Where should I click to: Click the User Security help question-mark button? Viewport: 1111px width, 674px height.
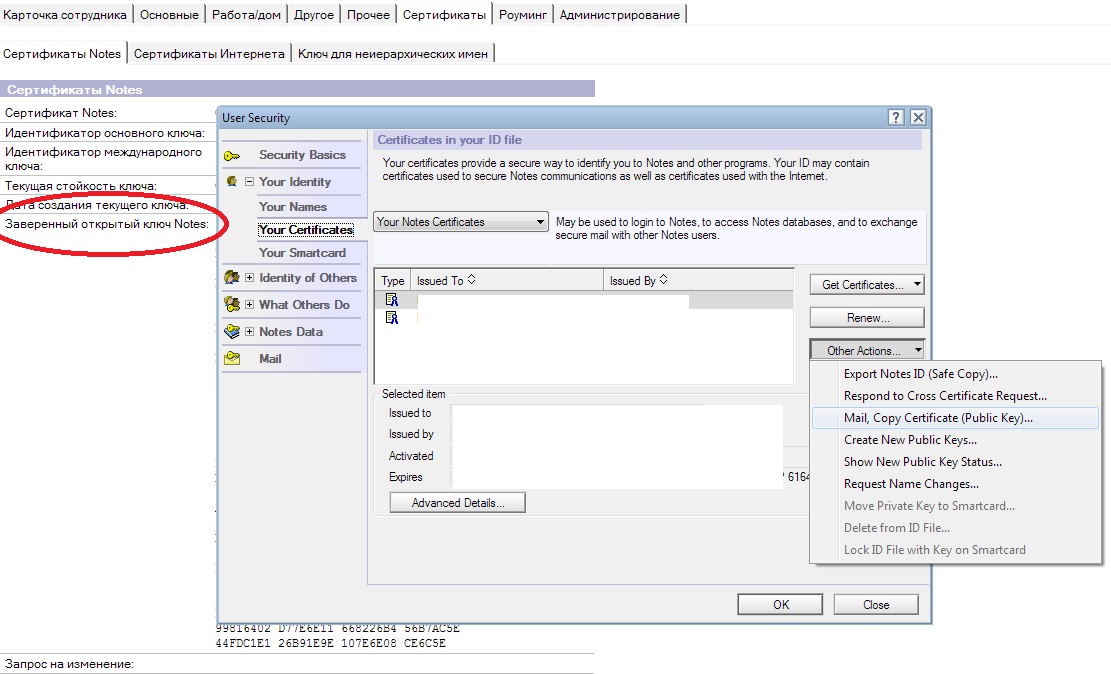click(896, 118)
